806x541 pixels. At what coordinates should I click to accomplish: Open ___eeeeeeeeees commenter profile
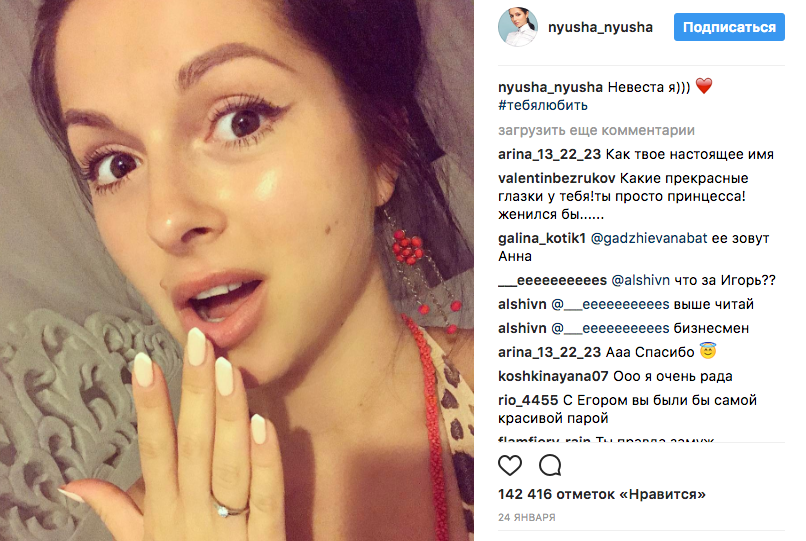tap(552, 280)
